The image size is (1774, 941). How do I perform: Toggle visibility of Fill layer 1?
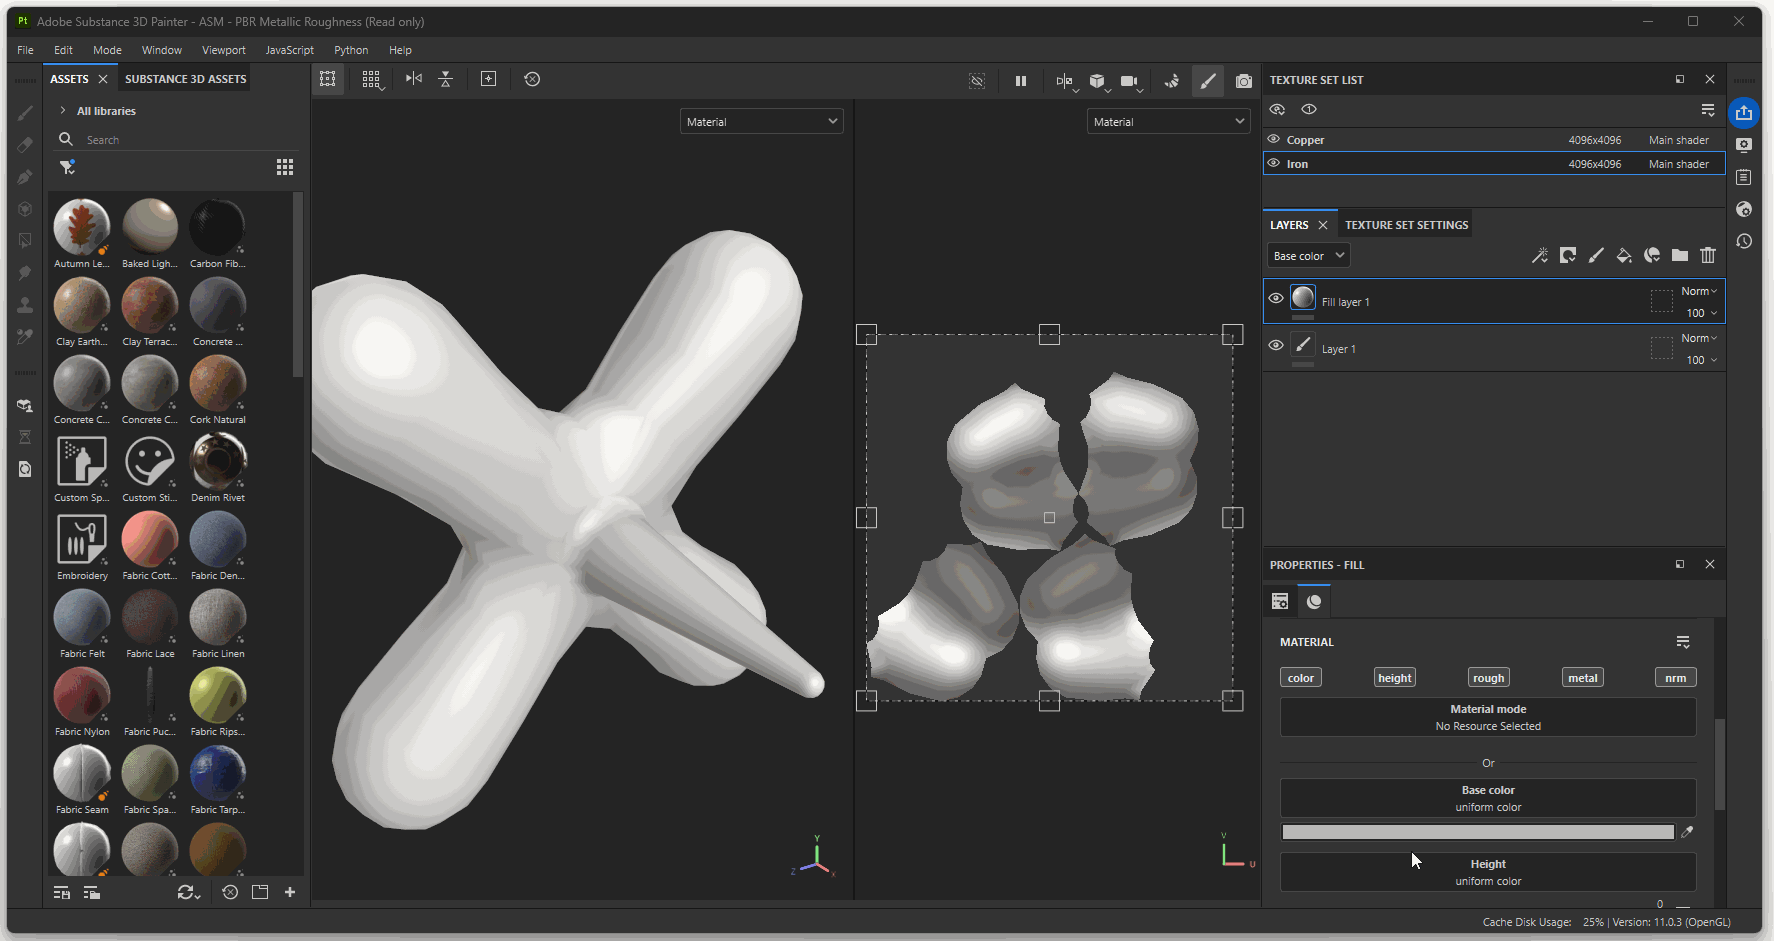(x=1276, y=298)
